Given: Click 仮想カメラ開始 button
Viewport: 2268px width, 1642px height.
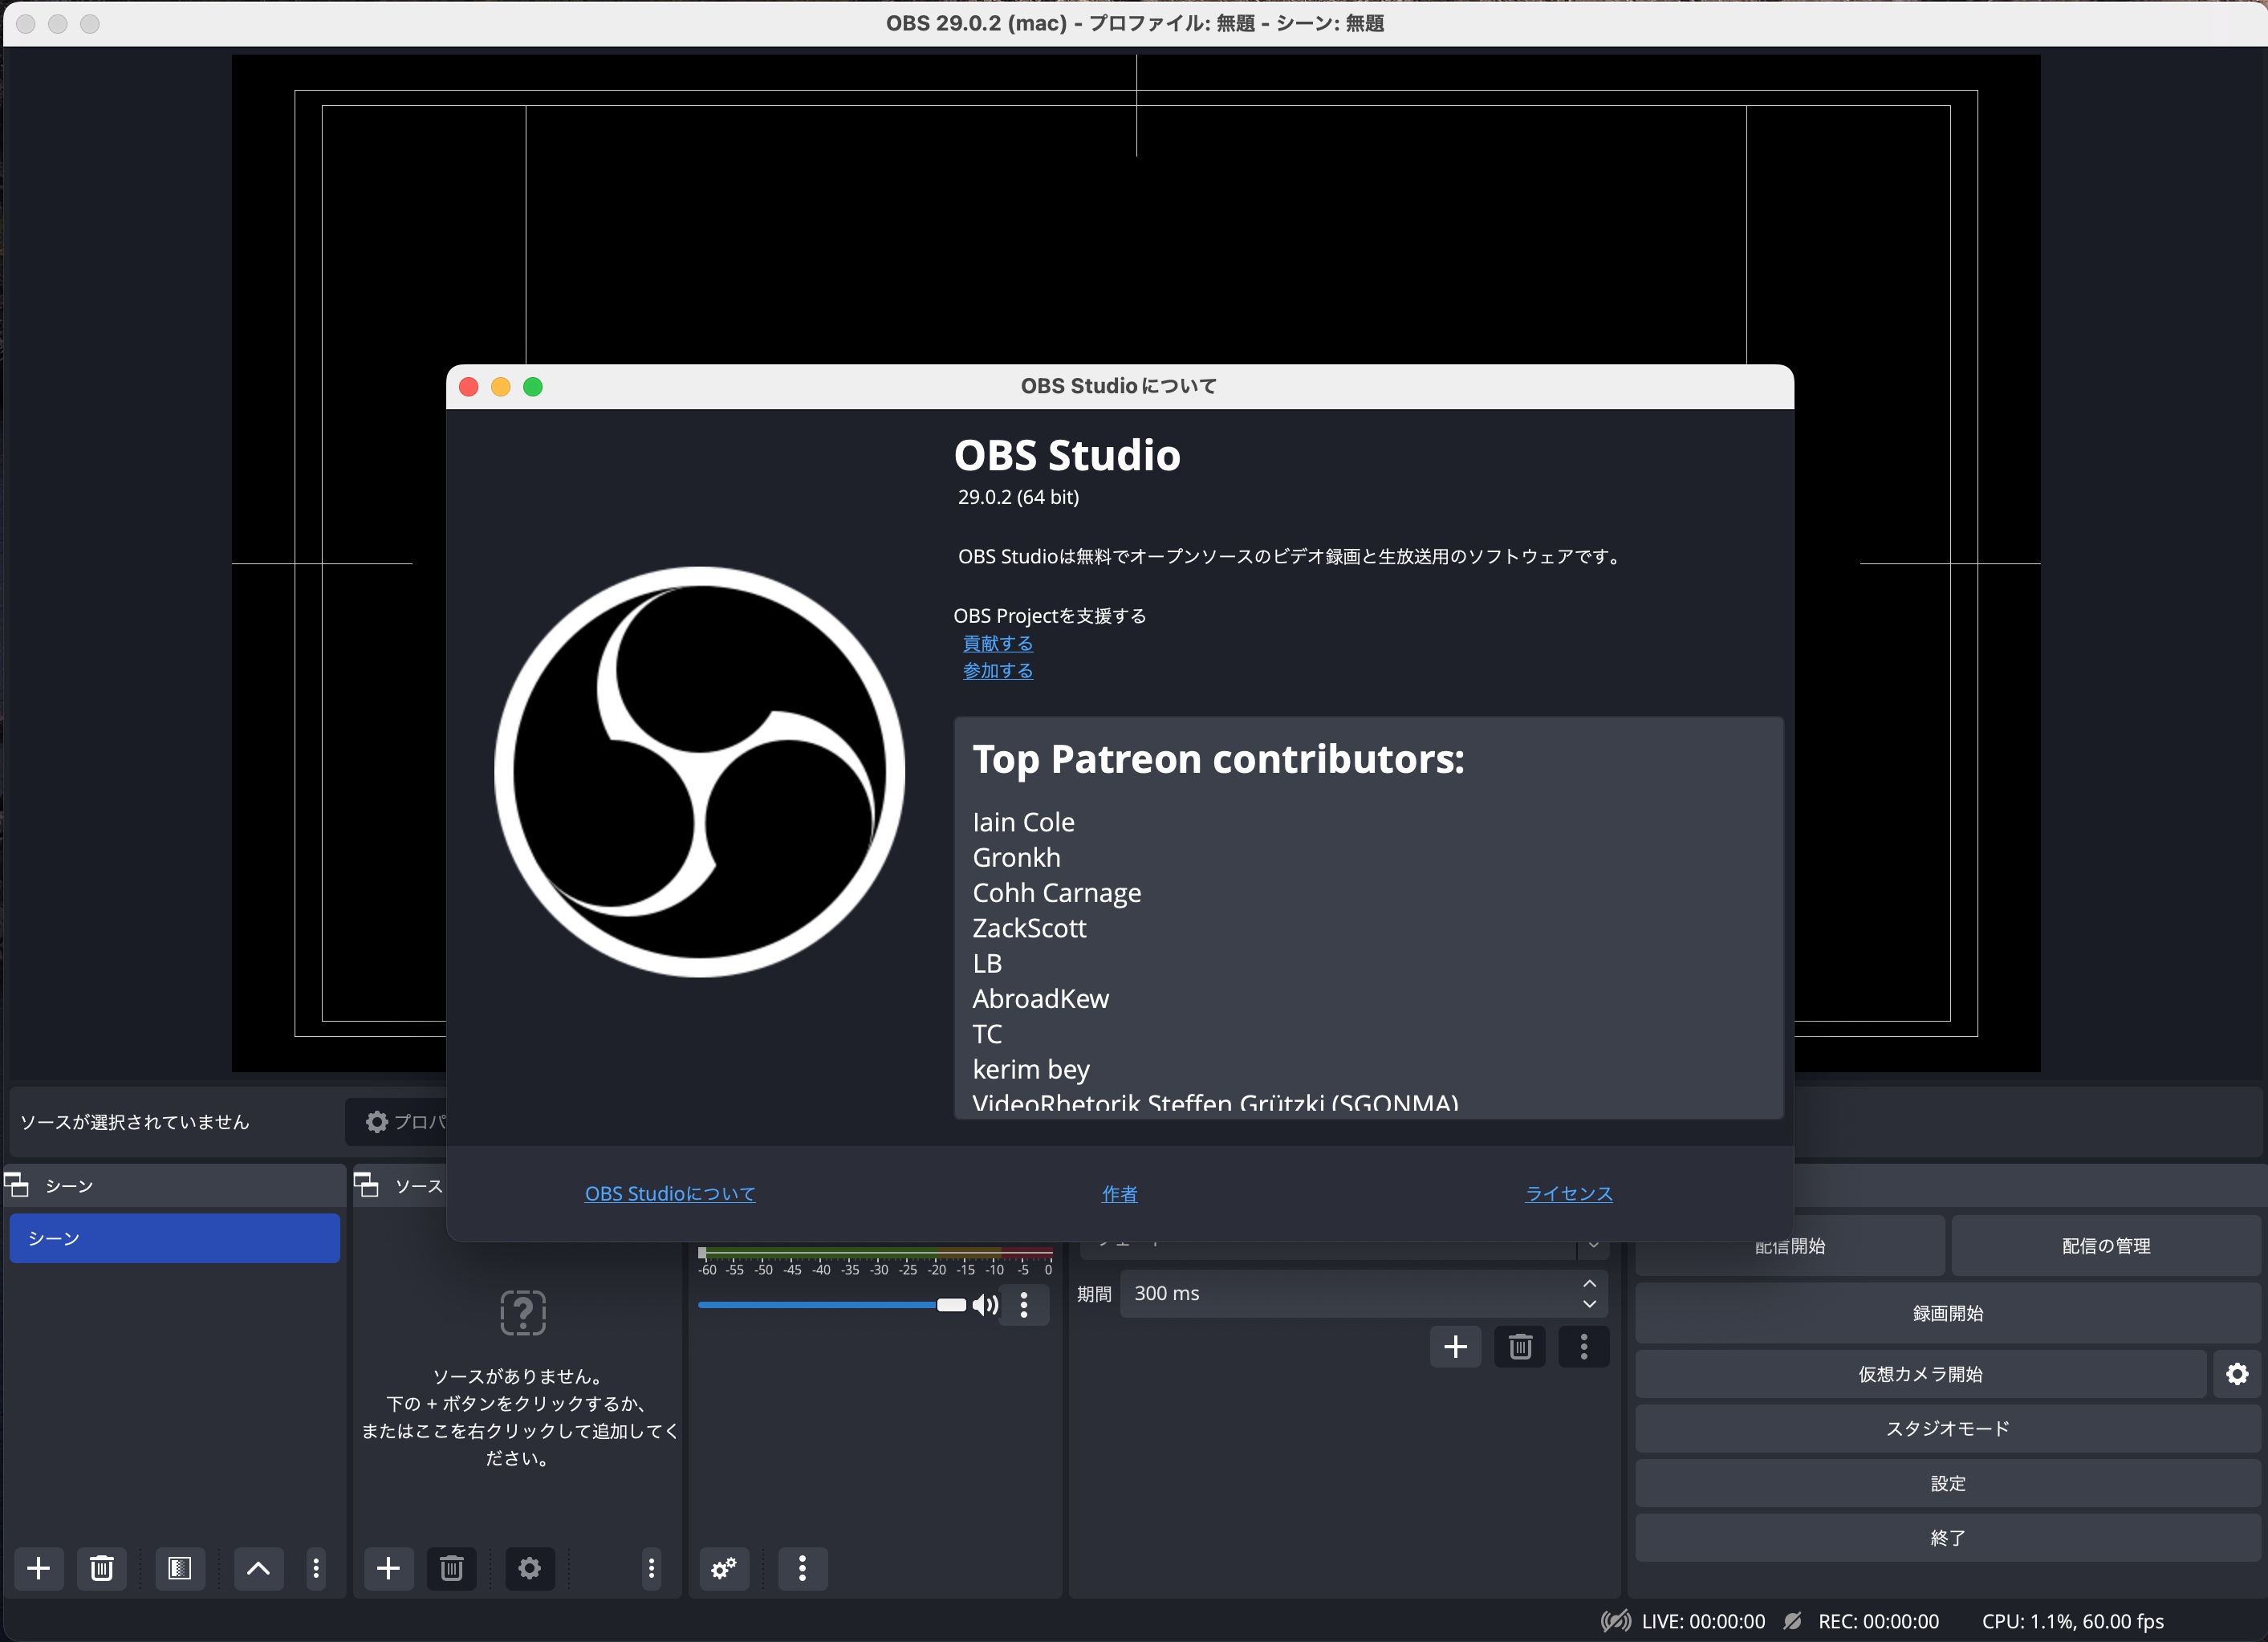Looking at the screenshot, I should pyautogui.click(x=1921, y=1374).
